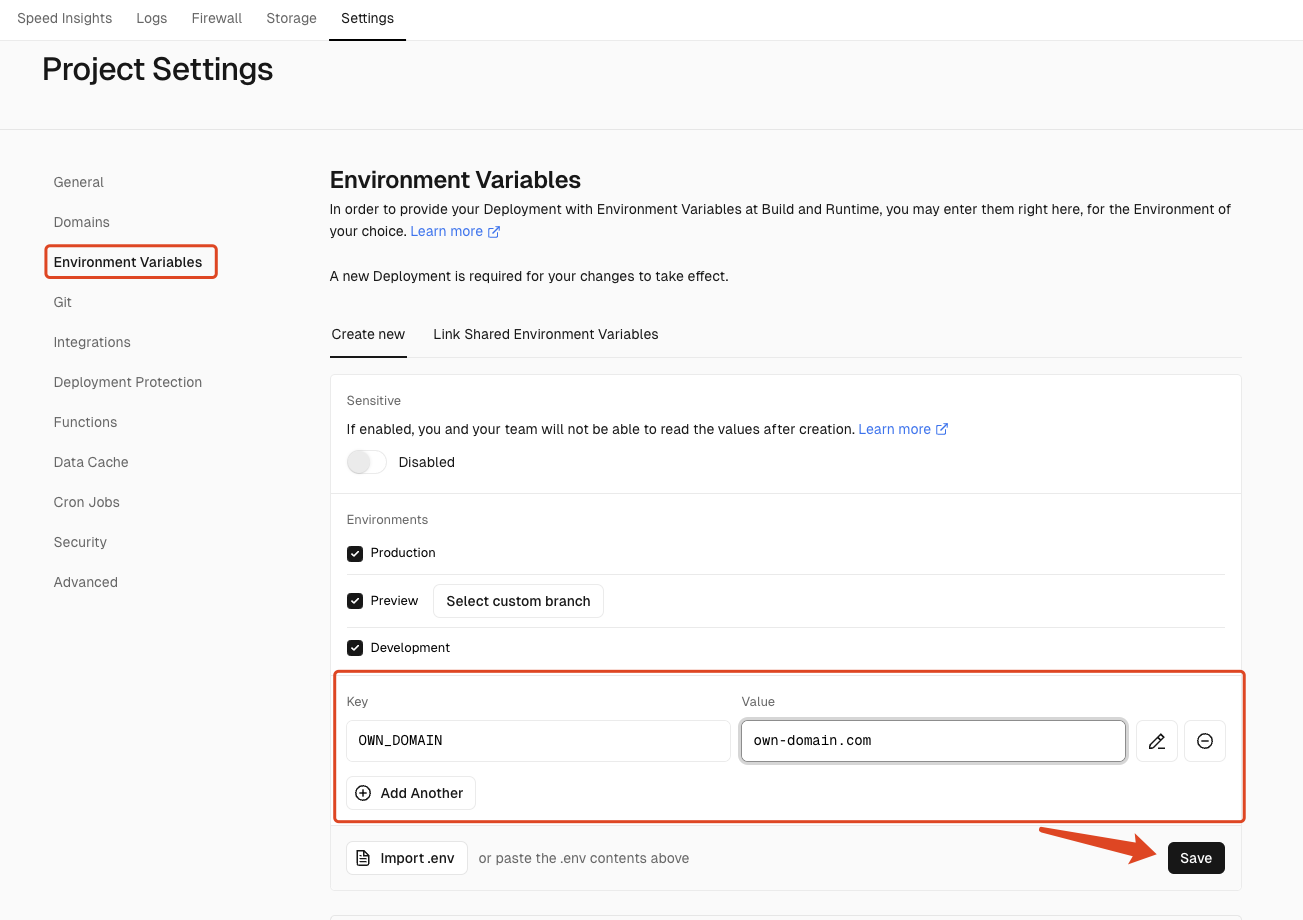Open the Learn more link under Sensitive
Image resolution: width=1303 pixels, height=920 pixels.
(x=895, y=429)
